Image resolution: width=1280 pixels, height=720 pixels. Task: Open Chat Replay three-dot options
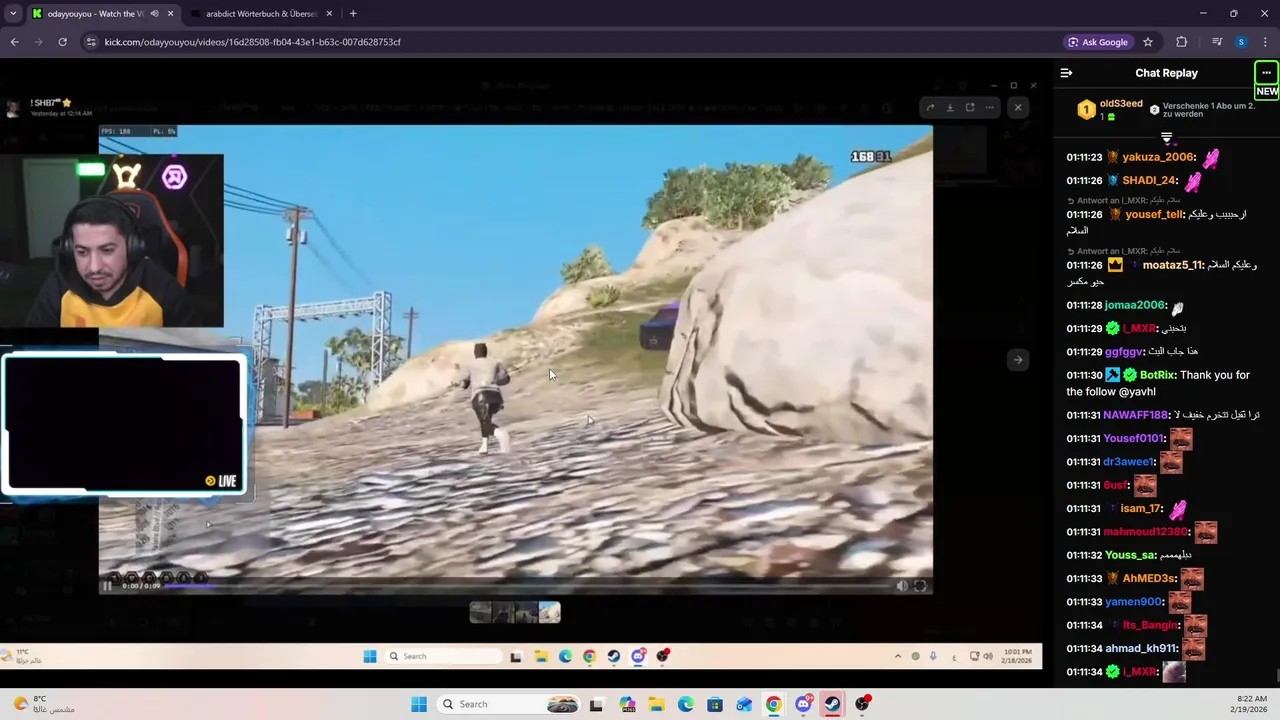[x=1266, y=73]
